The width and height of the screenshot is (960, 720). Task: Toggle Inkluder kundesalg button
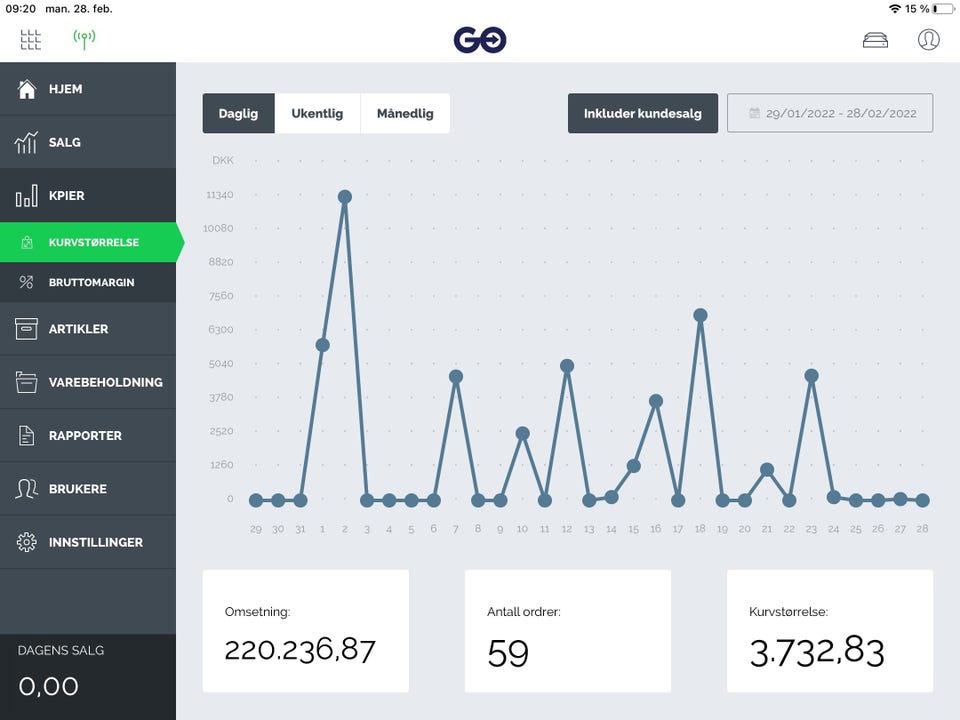pos(643,113)
